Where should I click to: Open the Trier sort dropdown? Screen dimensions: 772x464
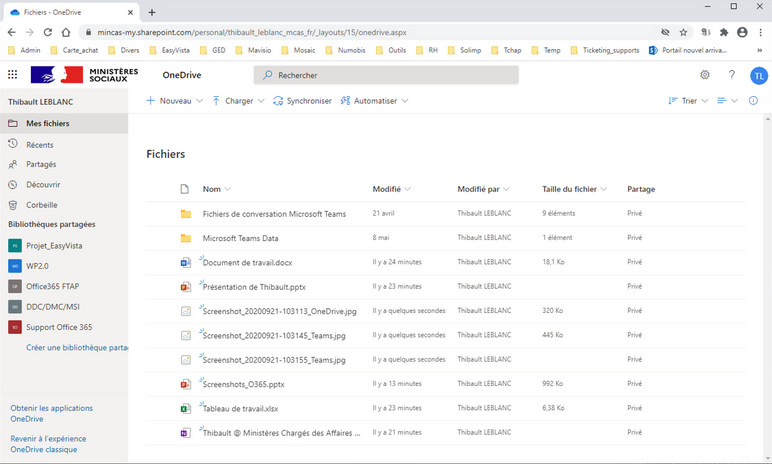tap(688, 101)
